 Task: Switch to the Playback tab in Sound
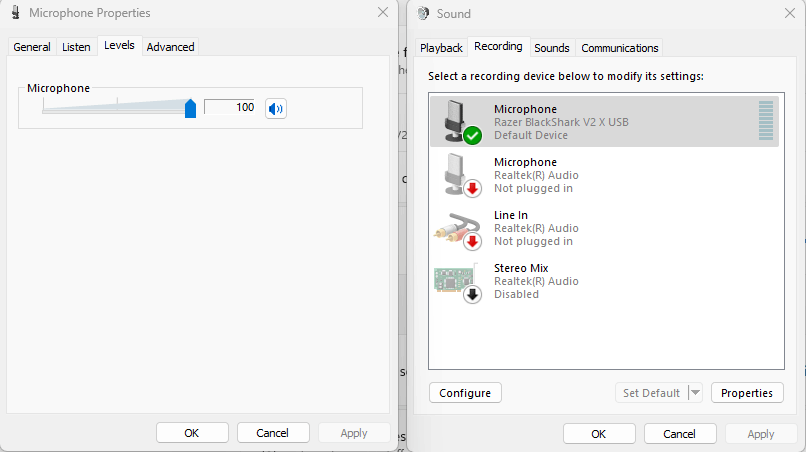pyautogui.click(x=441, y=48)
